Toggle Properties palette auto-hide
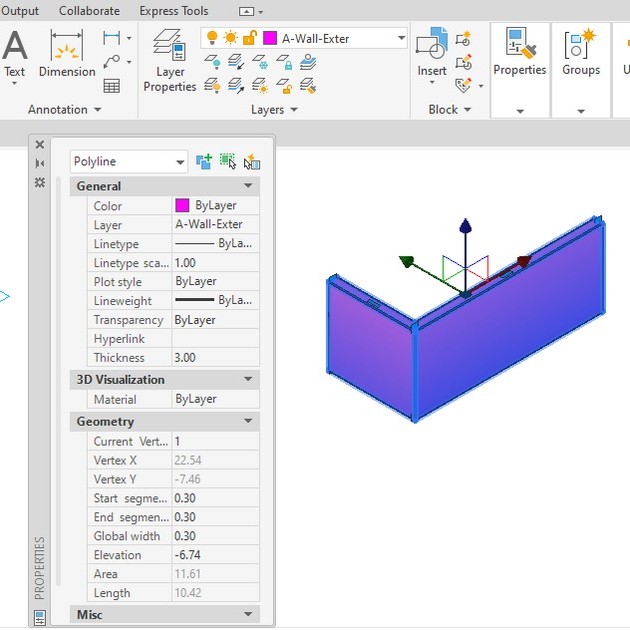Image resolution: width=630 pixels, height=630 pixels. (39, 163)
